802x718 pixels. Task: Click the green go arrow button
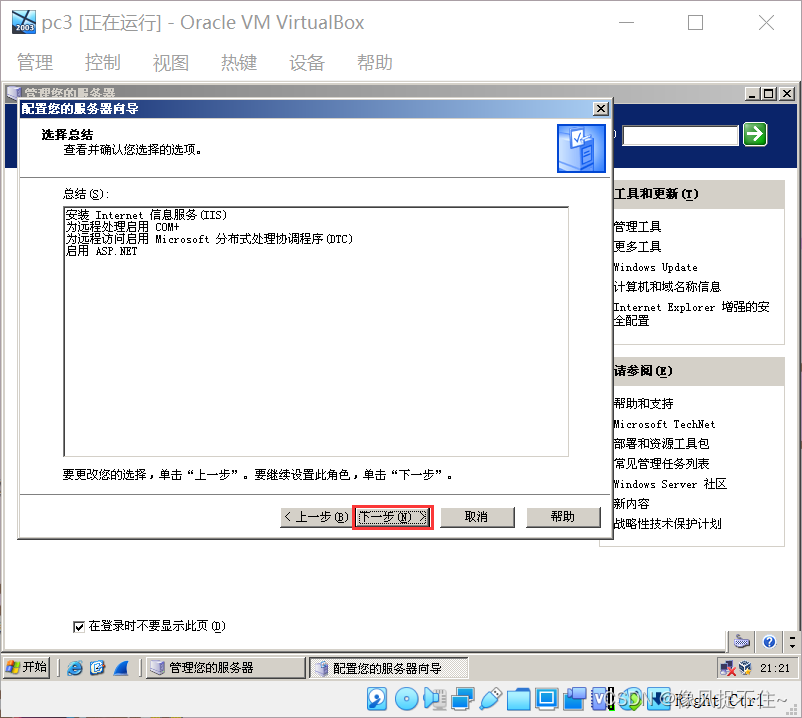point(755,134)
